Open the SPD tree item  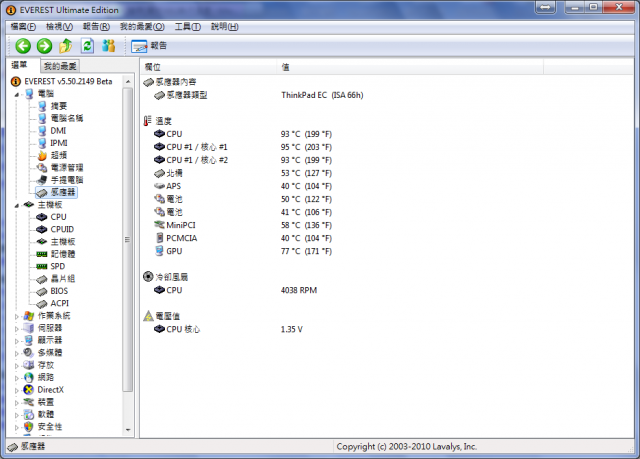point(51,266)
